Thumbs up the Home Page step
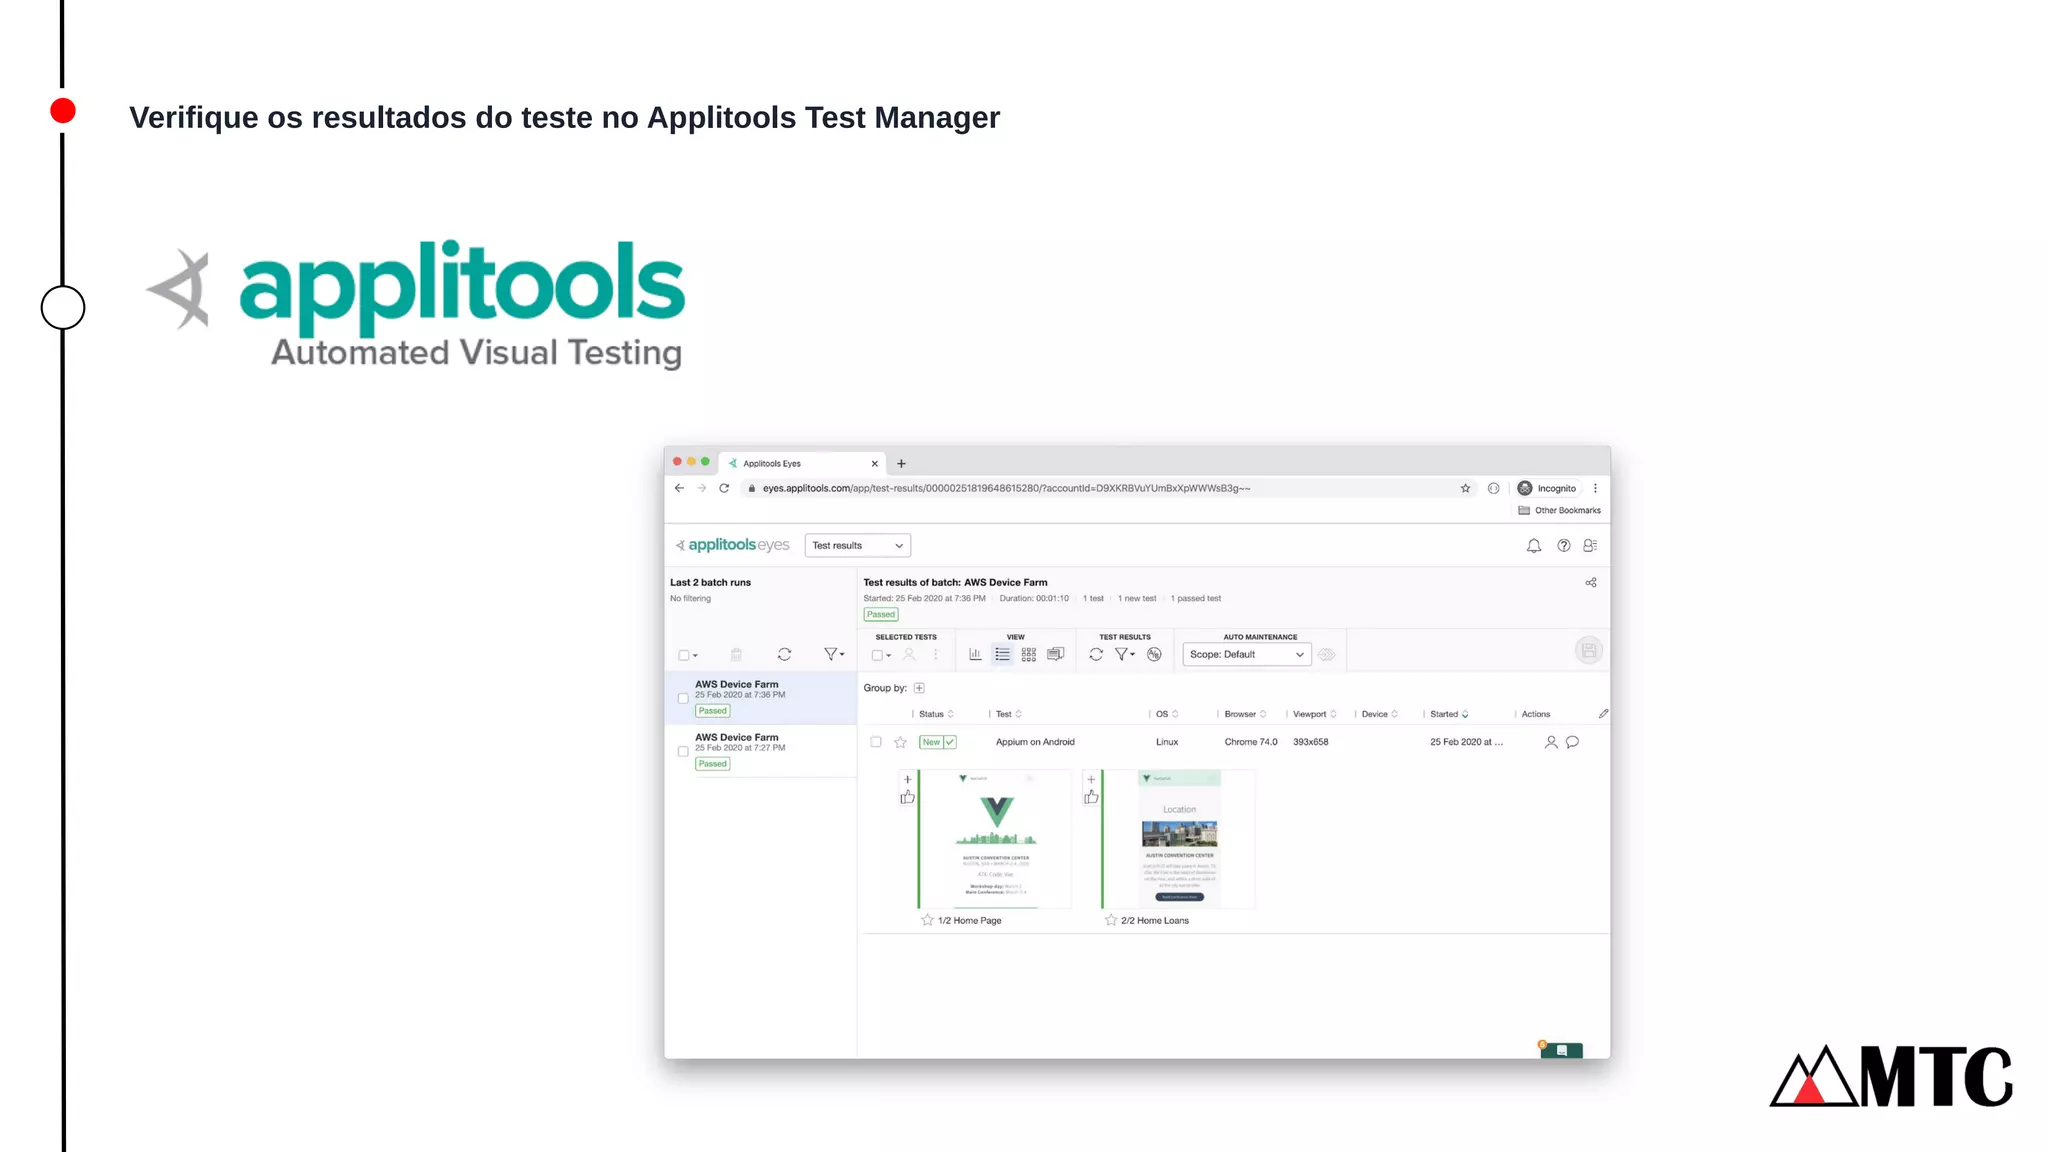The width and height of the screenshot is (2048, 1152). 907,797
